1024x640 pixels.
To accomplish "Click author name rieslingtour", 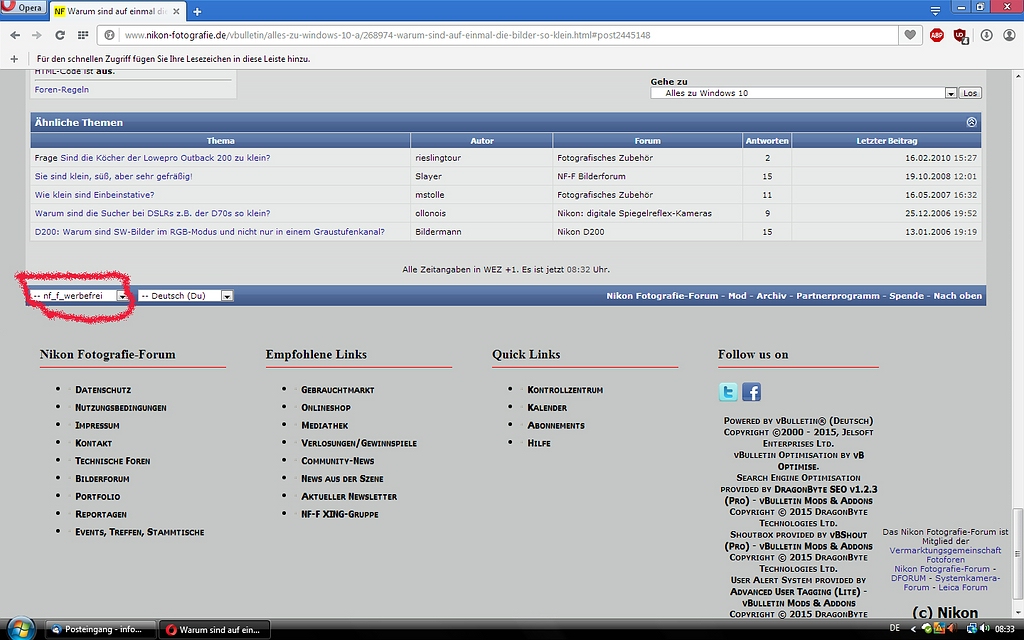I will pos(438,158).
